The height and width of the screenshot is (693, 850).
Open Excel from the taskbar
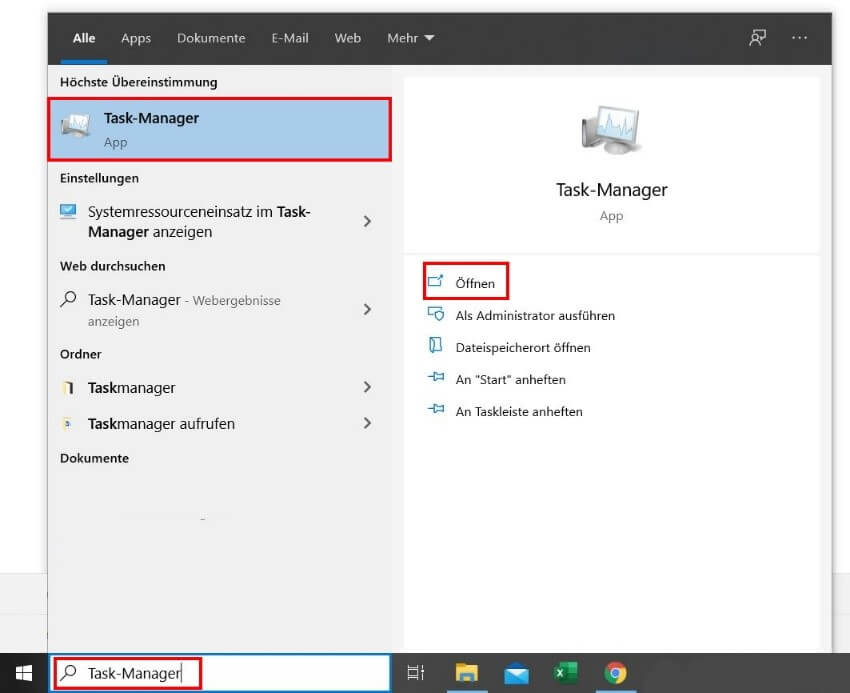pos(566,673)
